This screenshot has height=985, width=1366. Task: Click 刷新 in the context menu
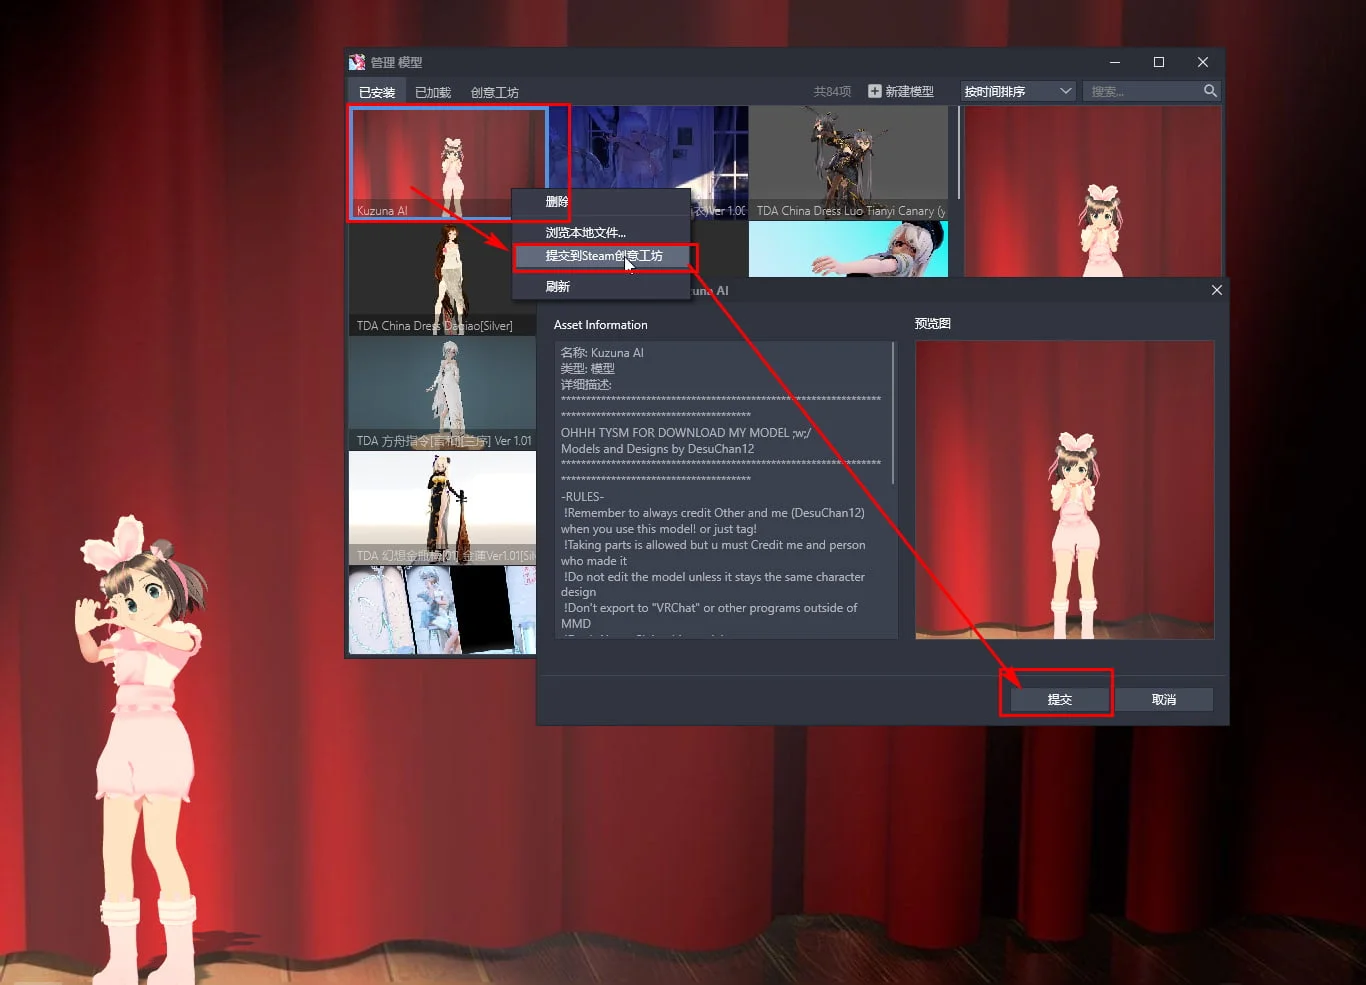point(557,286)
